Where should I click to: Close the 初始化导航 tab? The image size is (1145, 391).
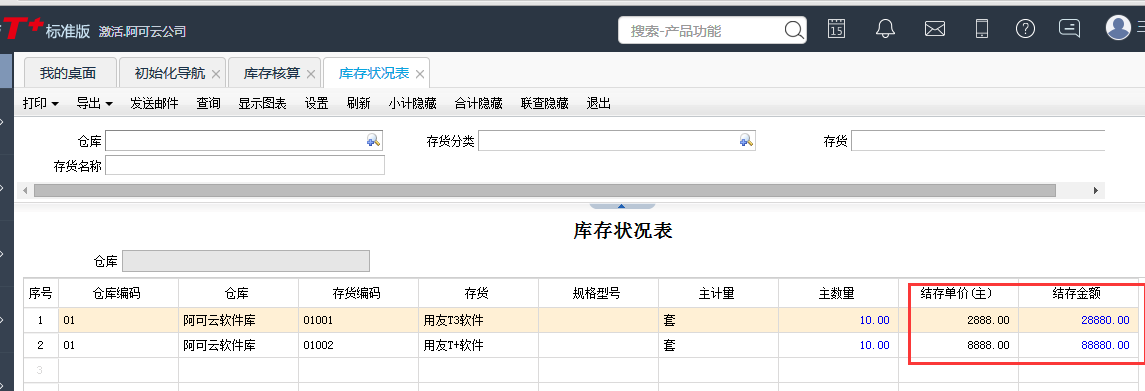pos(215,74)
